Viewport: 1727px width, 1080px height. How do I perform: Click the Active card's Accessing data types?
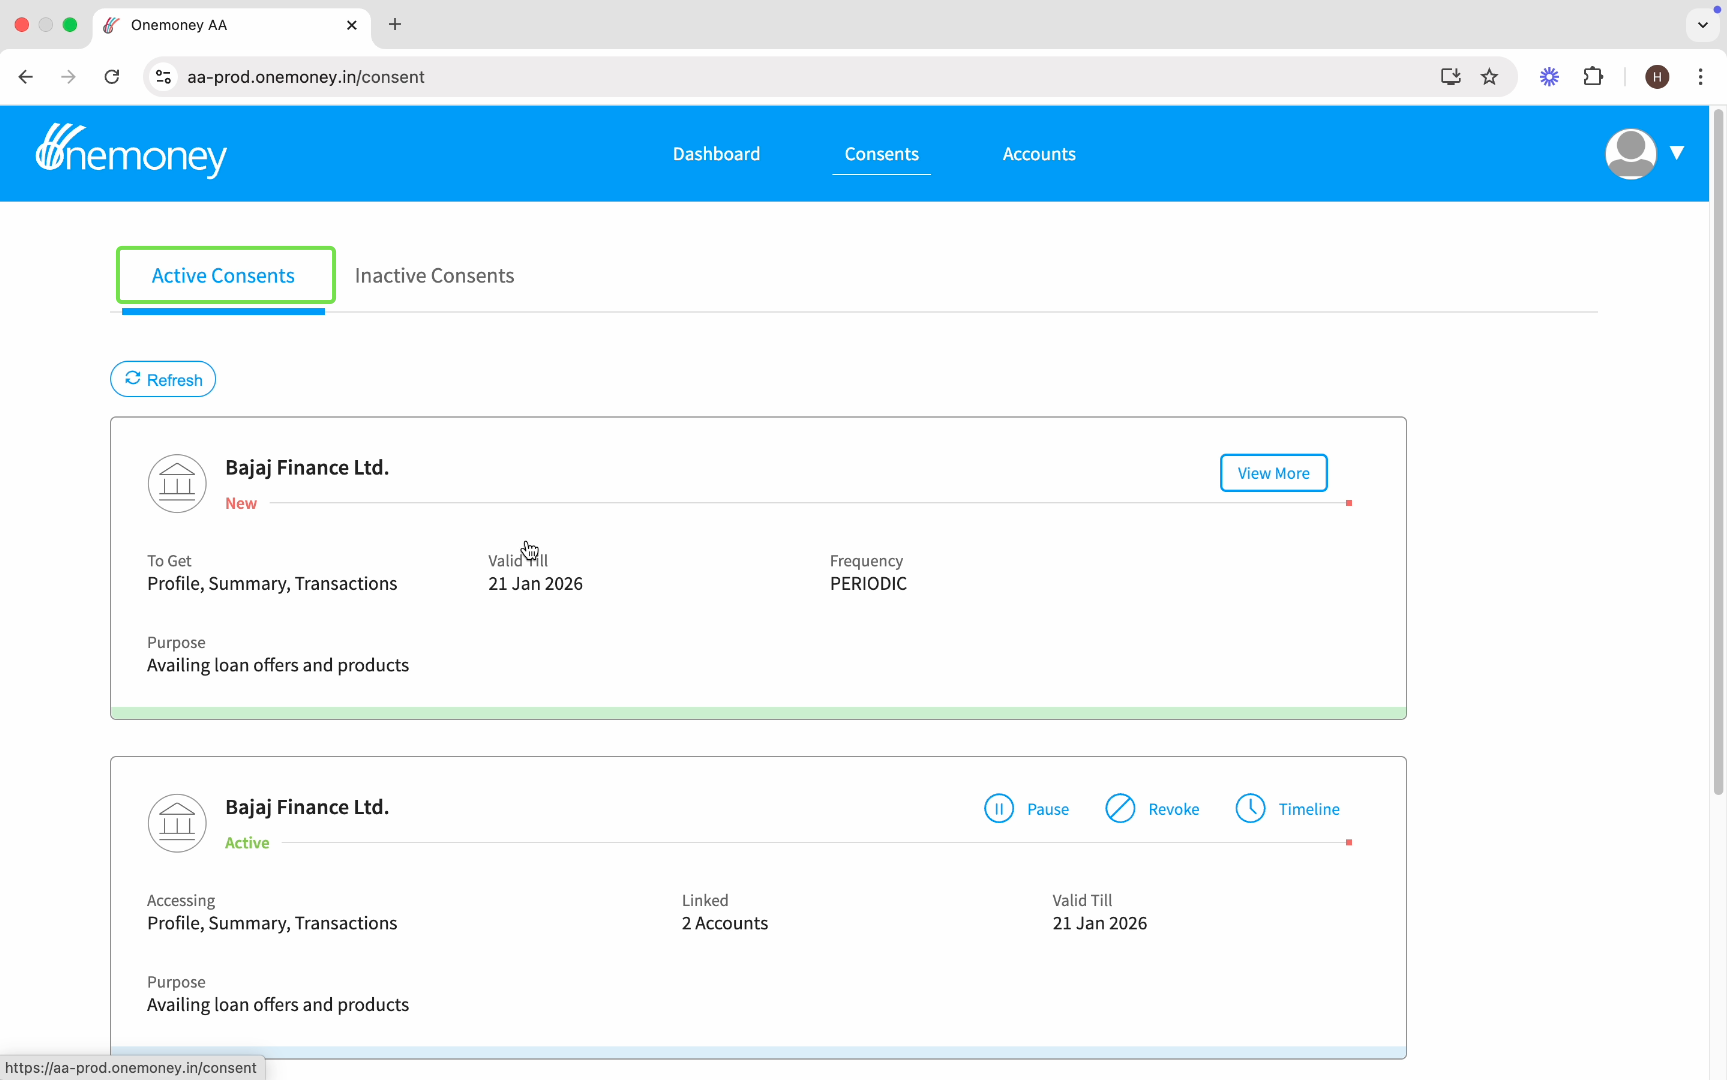[272, 923]
